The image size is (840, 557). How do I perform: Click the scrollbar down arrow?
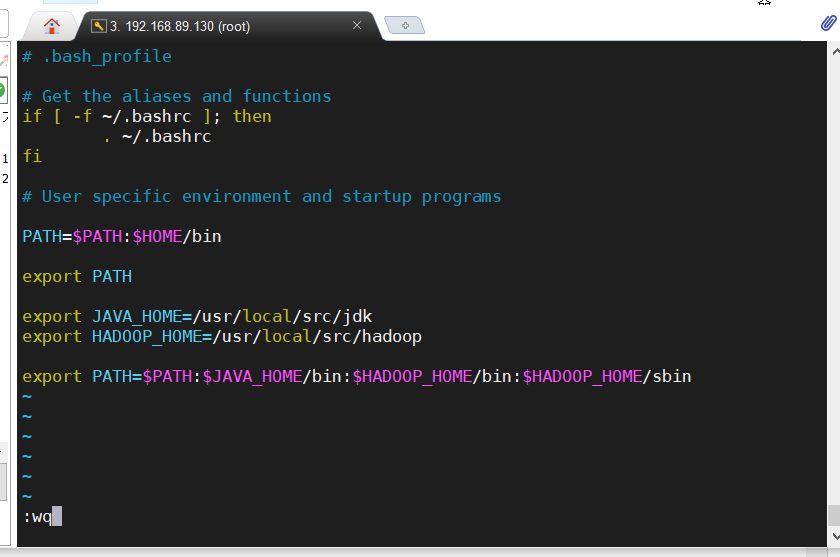tap(835, 536)
